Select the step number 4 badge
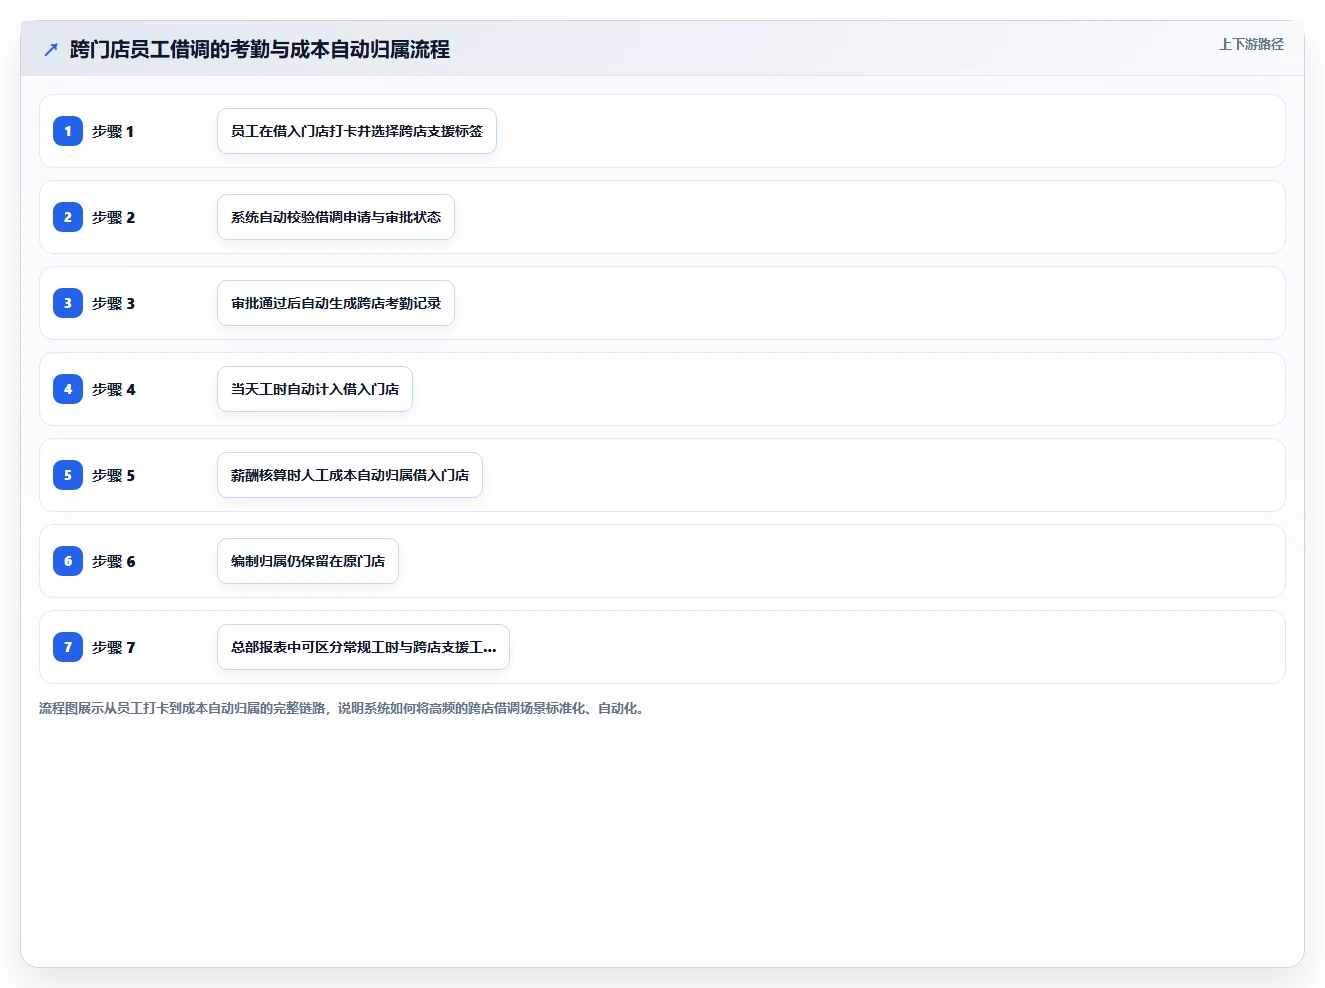1325x988 pixels. click(x=68, y=389)
